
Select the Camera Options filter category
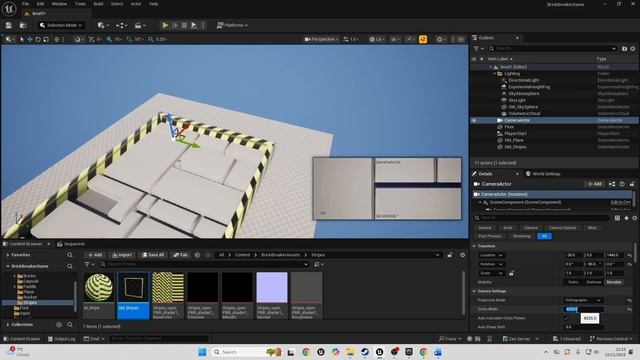[x=562, y=228]
